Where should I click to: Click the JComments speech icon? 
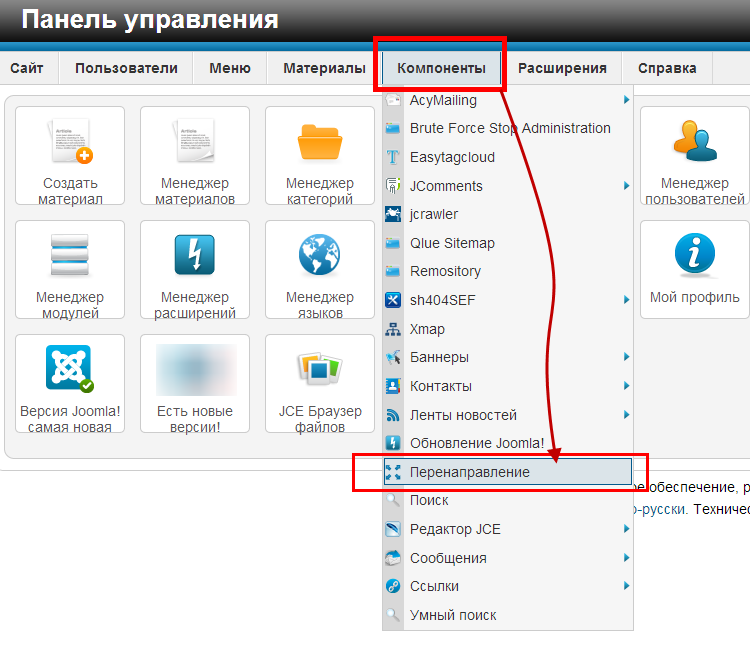pos(393,186)
